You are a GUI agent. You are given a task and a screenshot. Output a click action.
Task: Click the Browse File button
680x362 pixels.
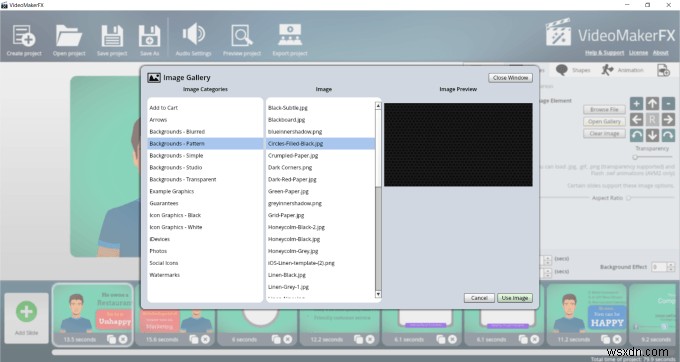pos(604,110)
